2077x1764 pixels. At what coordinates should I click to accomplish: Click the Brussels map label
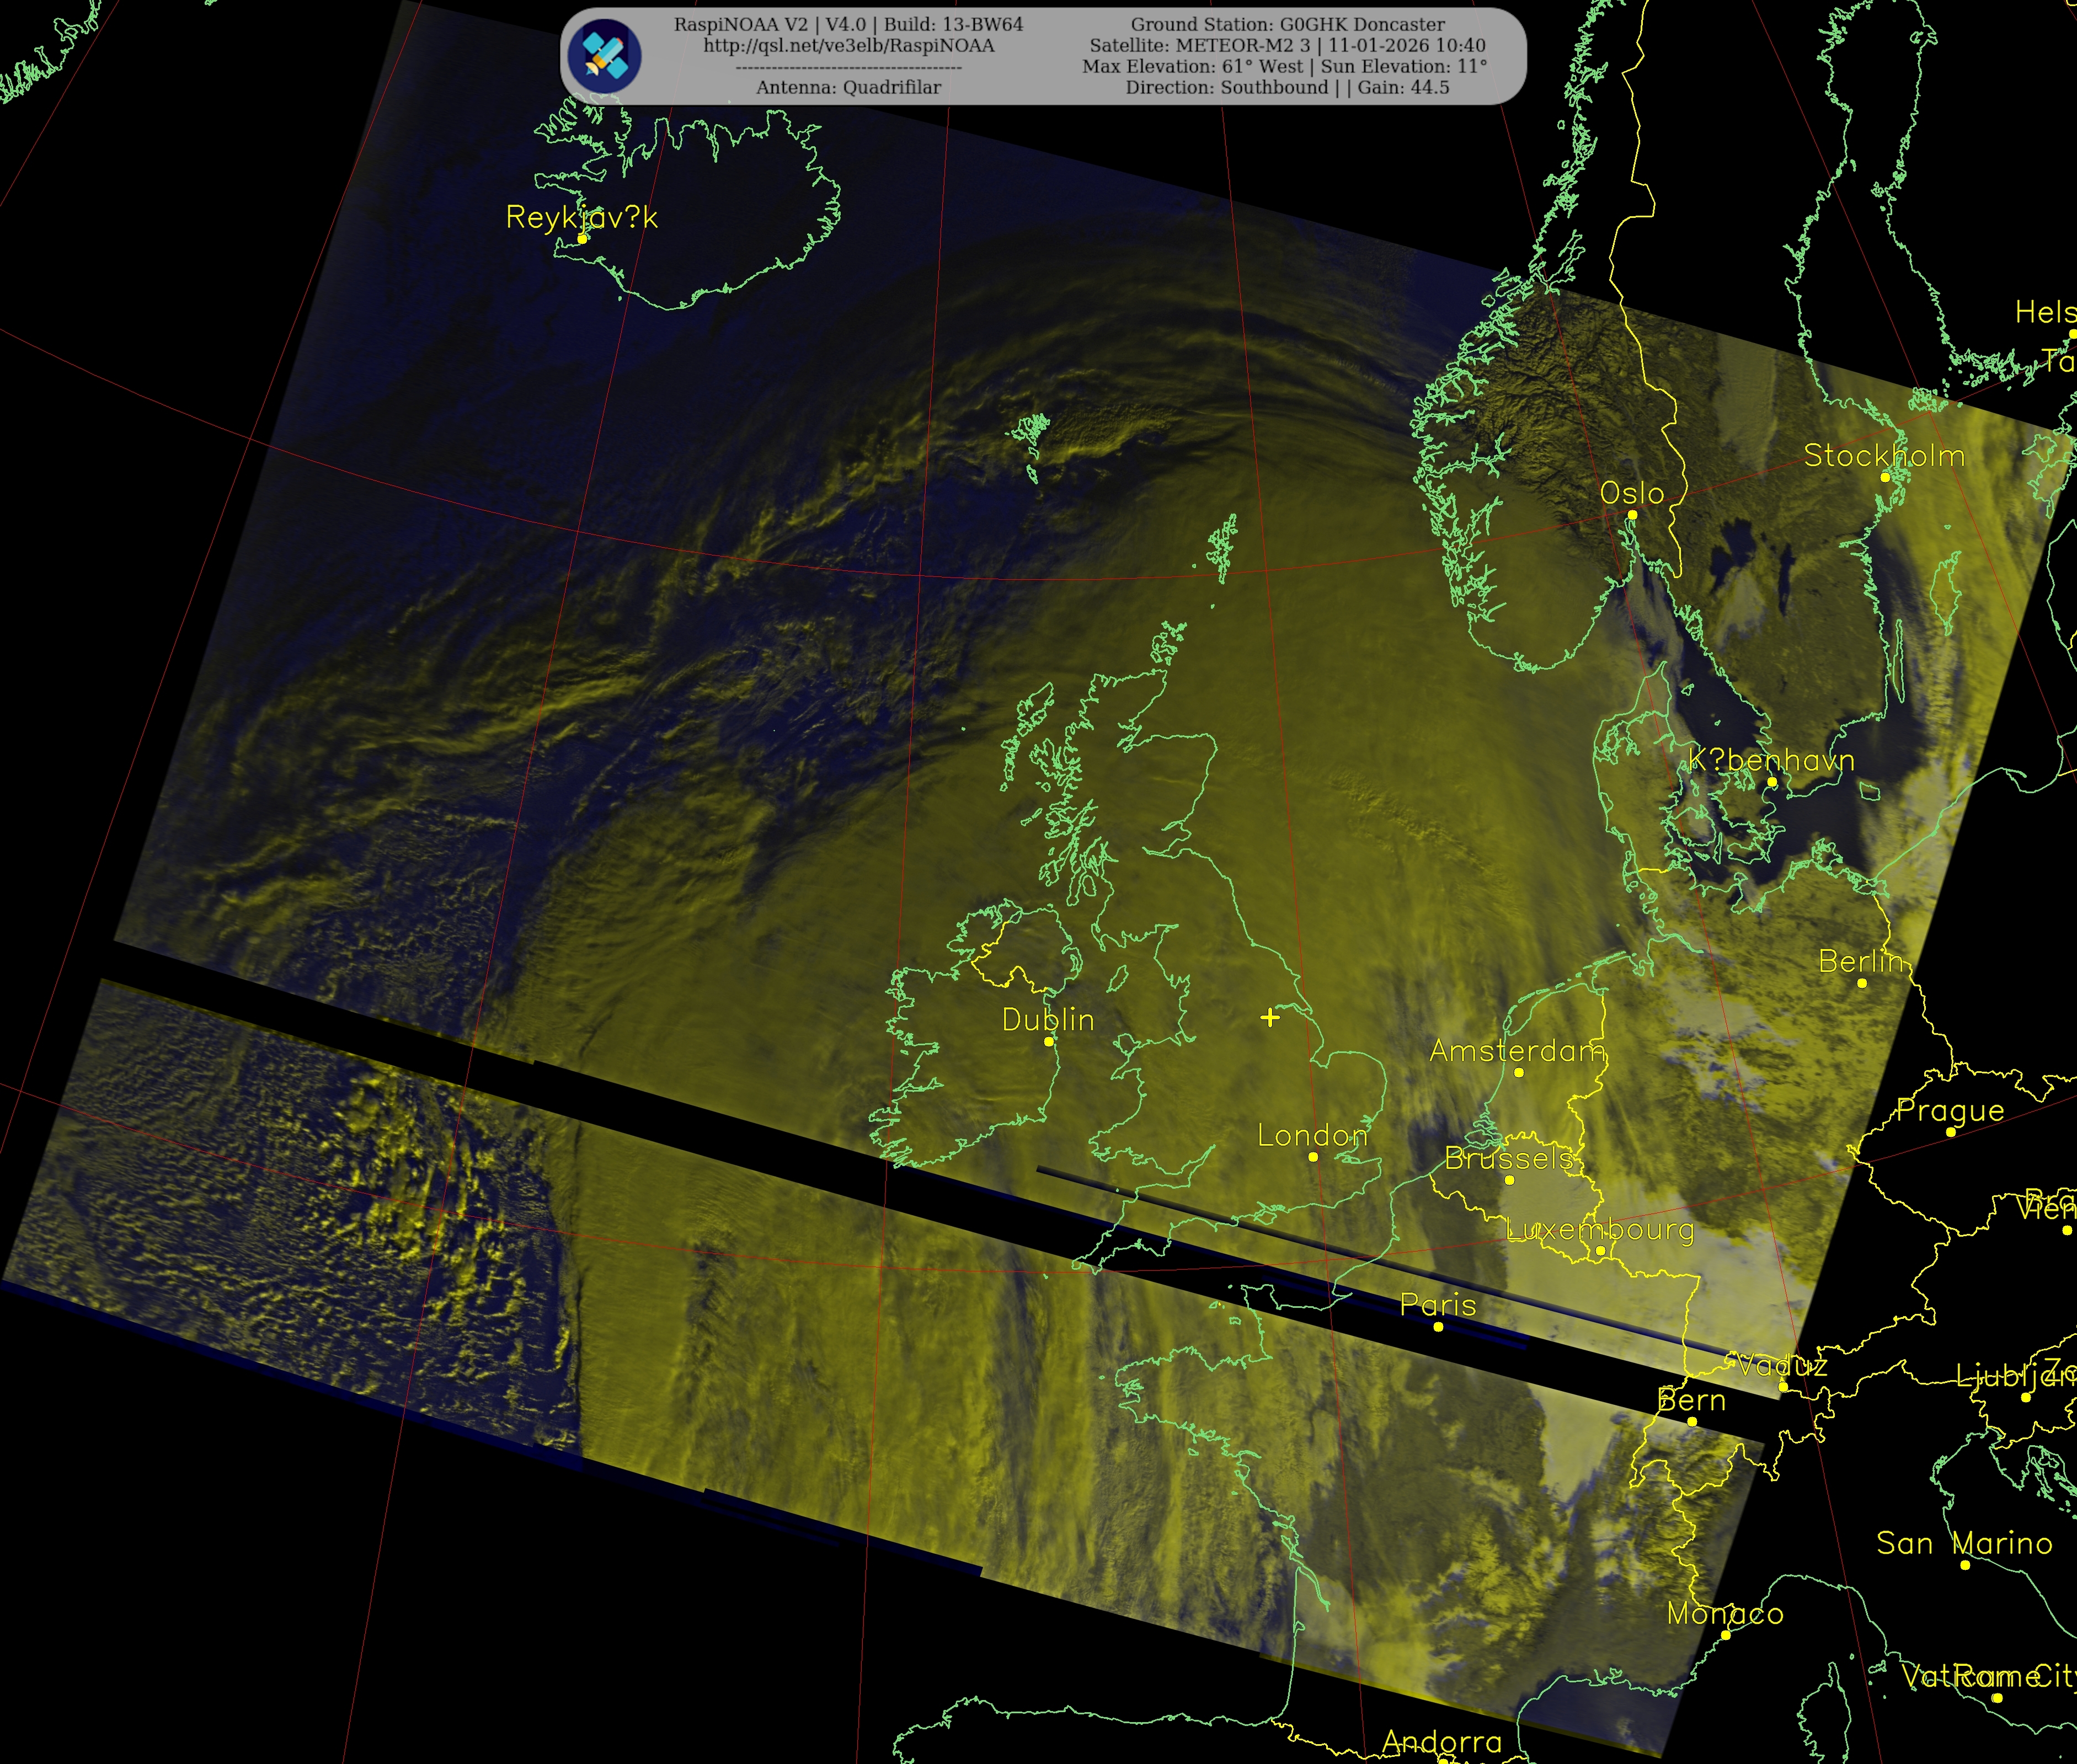(1510, 1158)
